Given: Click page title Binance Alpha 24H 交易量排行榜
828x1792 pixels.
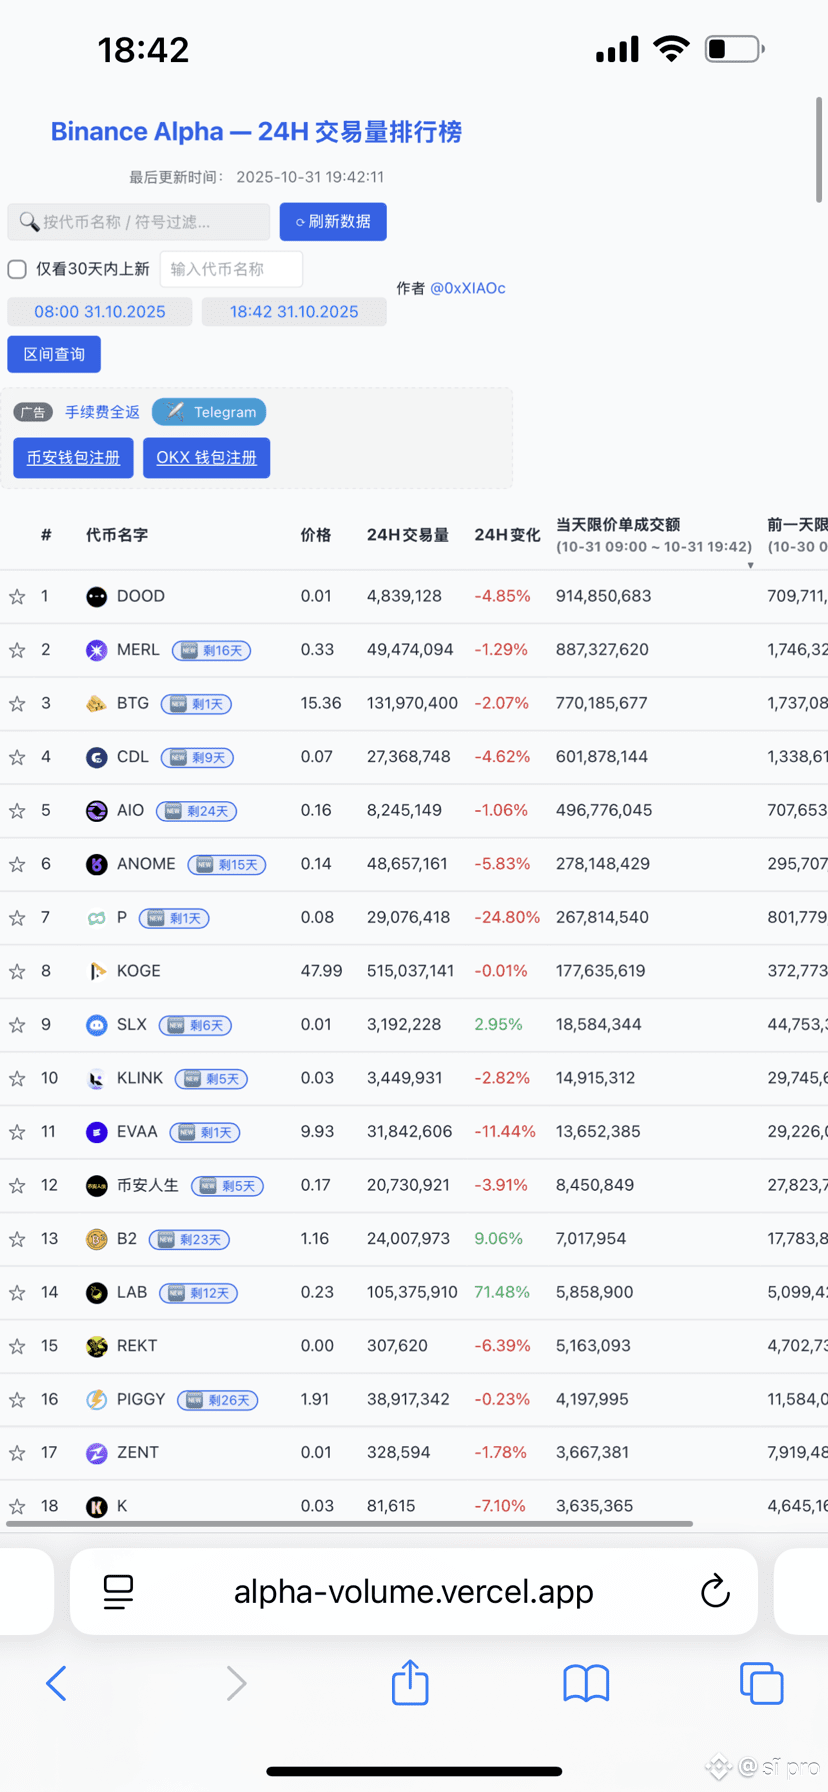Looking at the screenshot, I should click(x=256, y=132).
